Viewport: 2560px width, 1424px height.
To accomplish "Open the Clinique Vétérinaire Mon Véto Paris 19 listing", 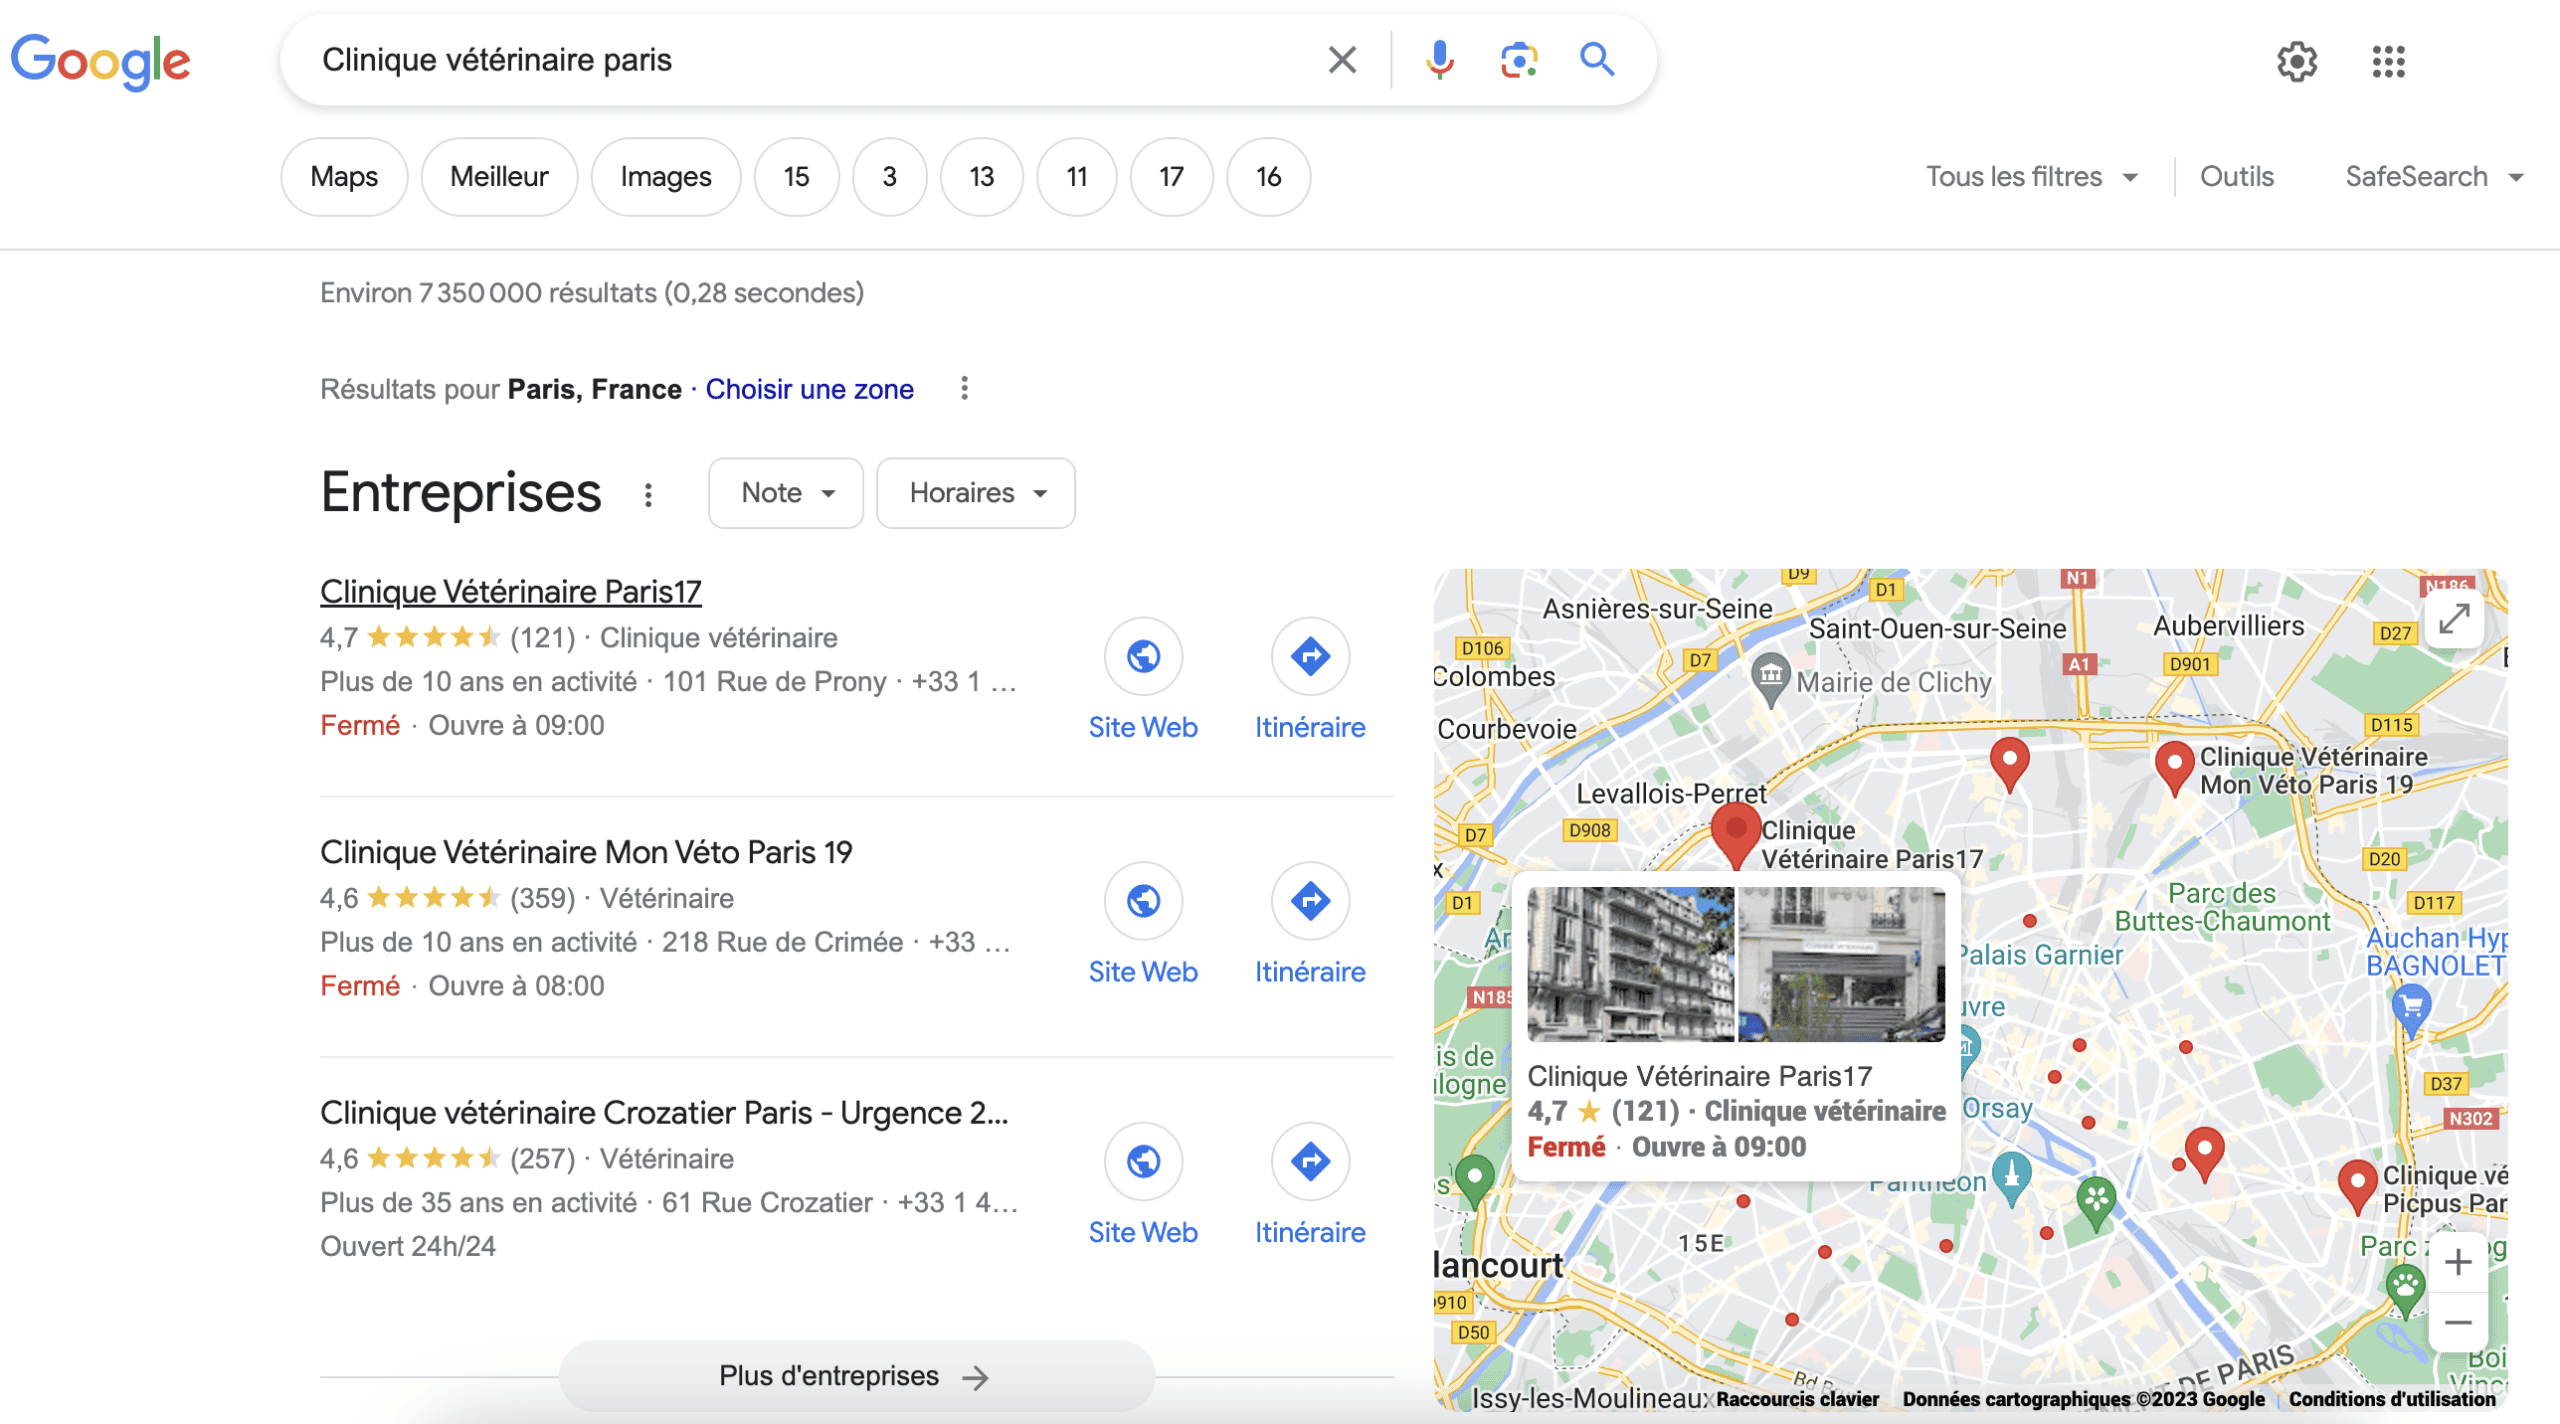I will click(x=586, y=852).
